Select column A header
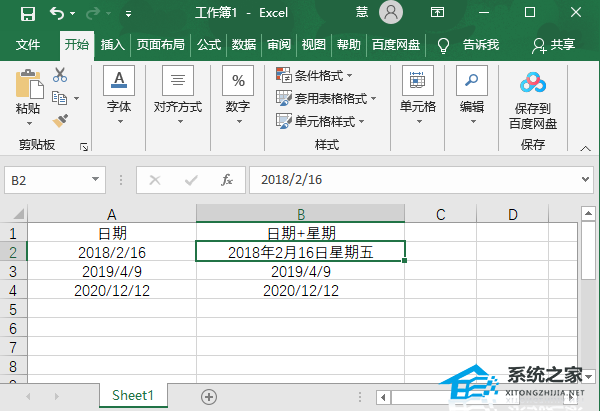This screenshot has height=411, width=600. pos(112,214)
